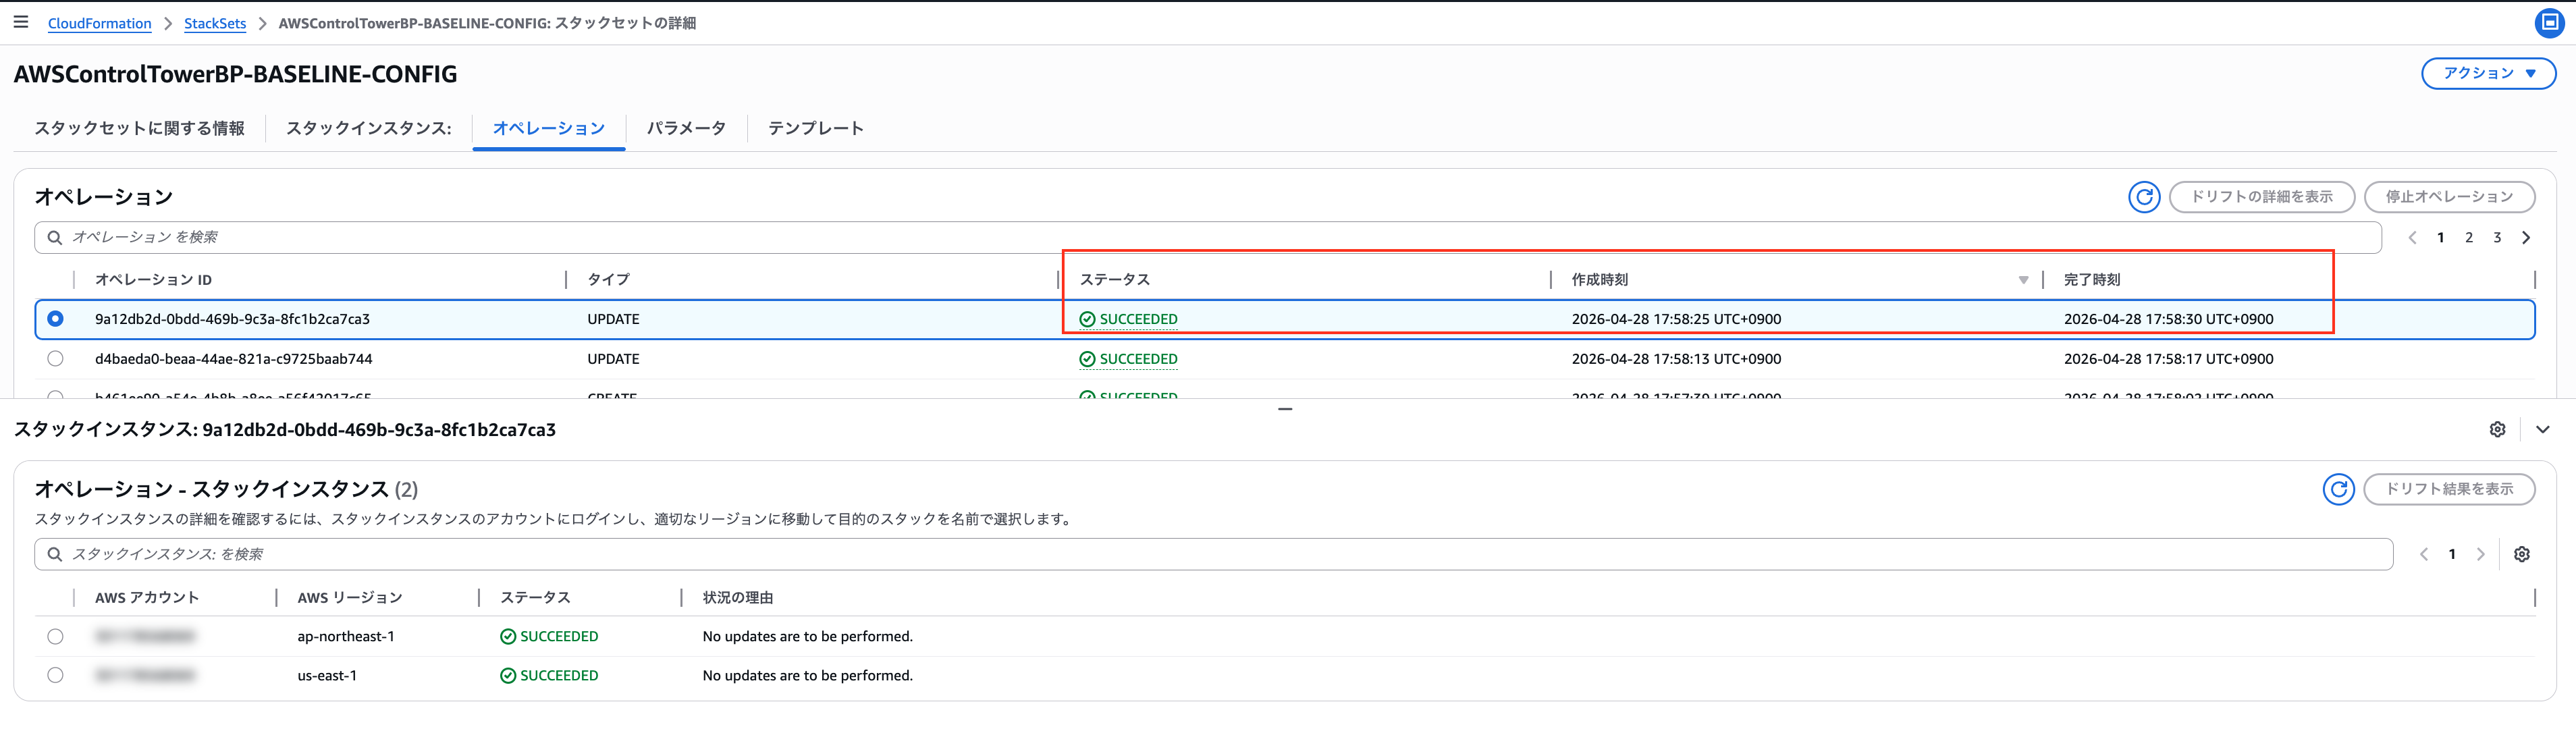This screenshot has width=2576, height=756.
Task: Open the アクション dropdown menu
Action: 2488,73
